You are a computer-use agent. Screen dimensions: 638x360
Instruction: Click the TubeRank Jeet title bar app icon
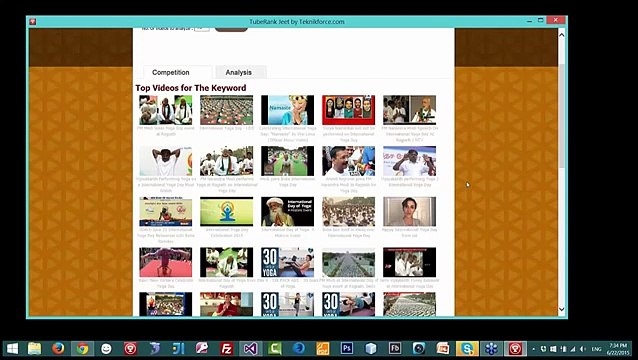(33, 22)
